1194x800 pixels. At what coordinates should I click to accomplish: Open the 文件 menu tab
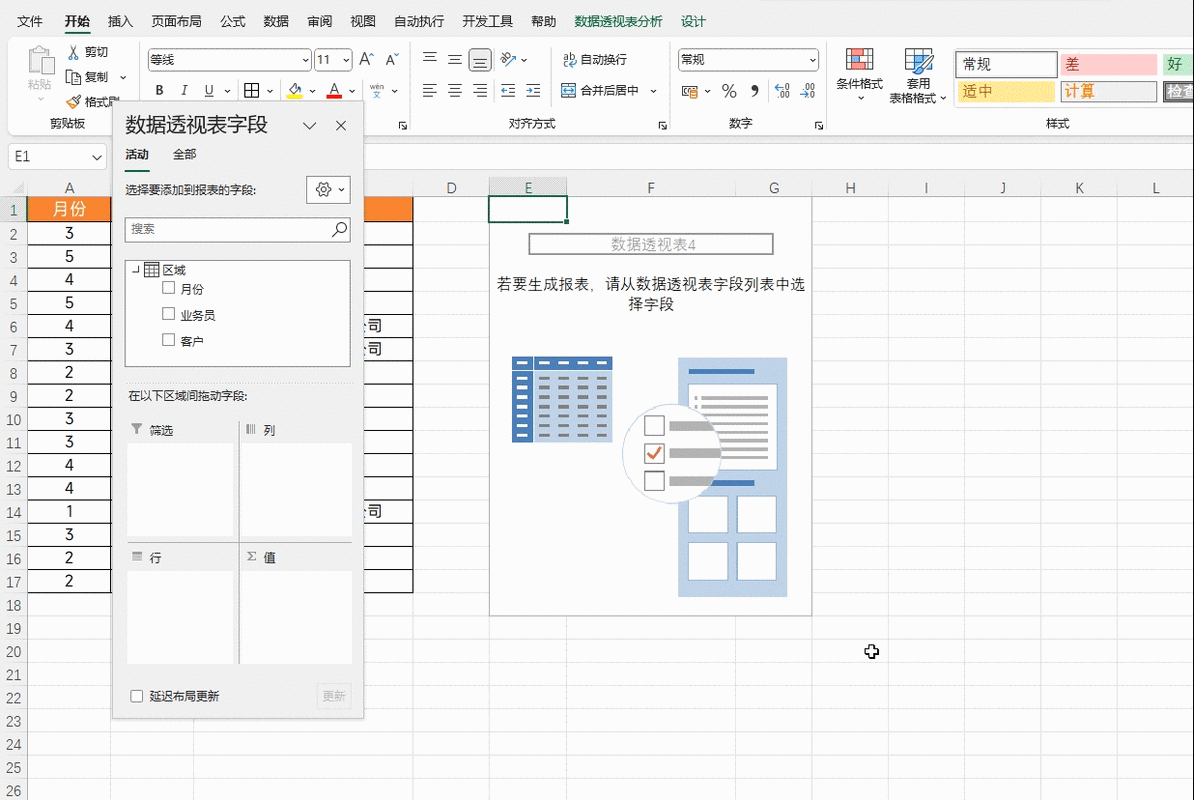(x=30, y=21)
